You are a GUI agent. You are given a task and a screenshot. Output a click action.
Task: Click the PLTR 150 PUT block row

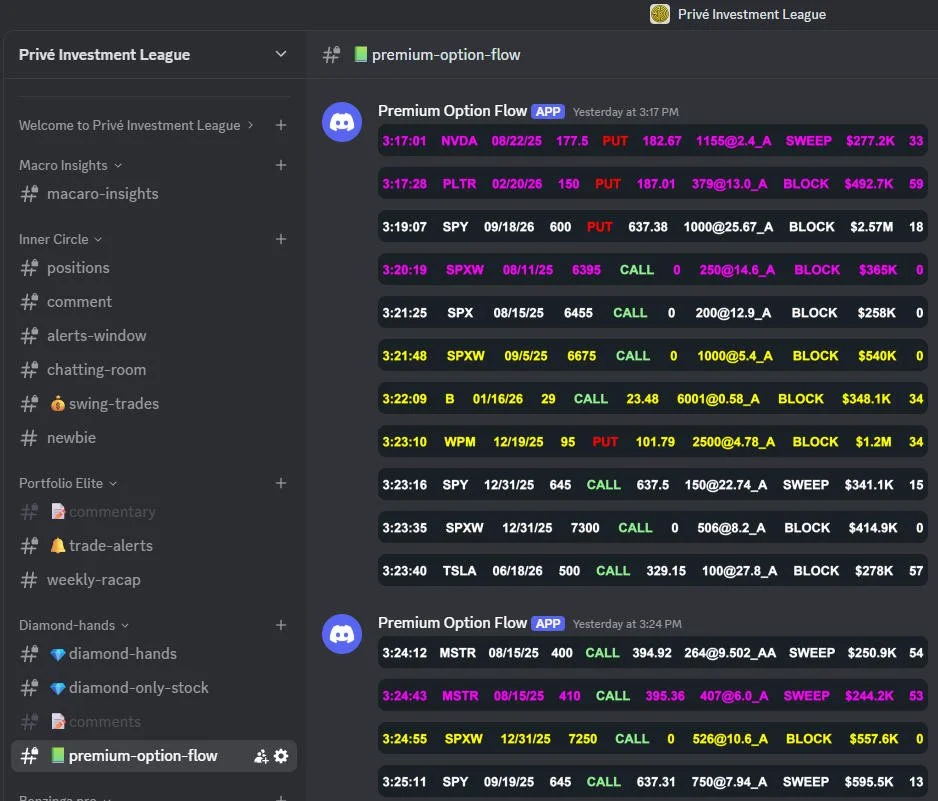(653, 184)
